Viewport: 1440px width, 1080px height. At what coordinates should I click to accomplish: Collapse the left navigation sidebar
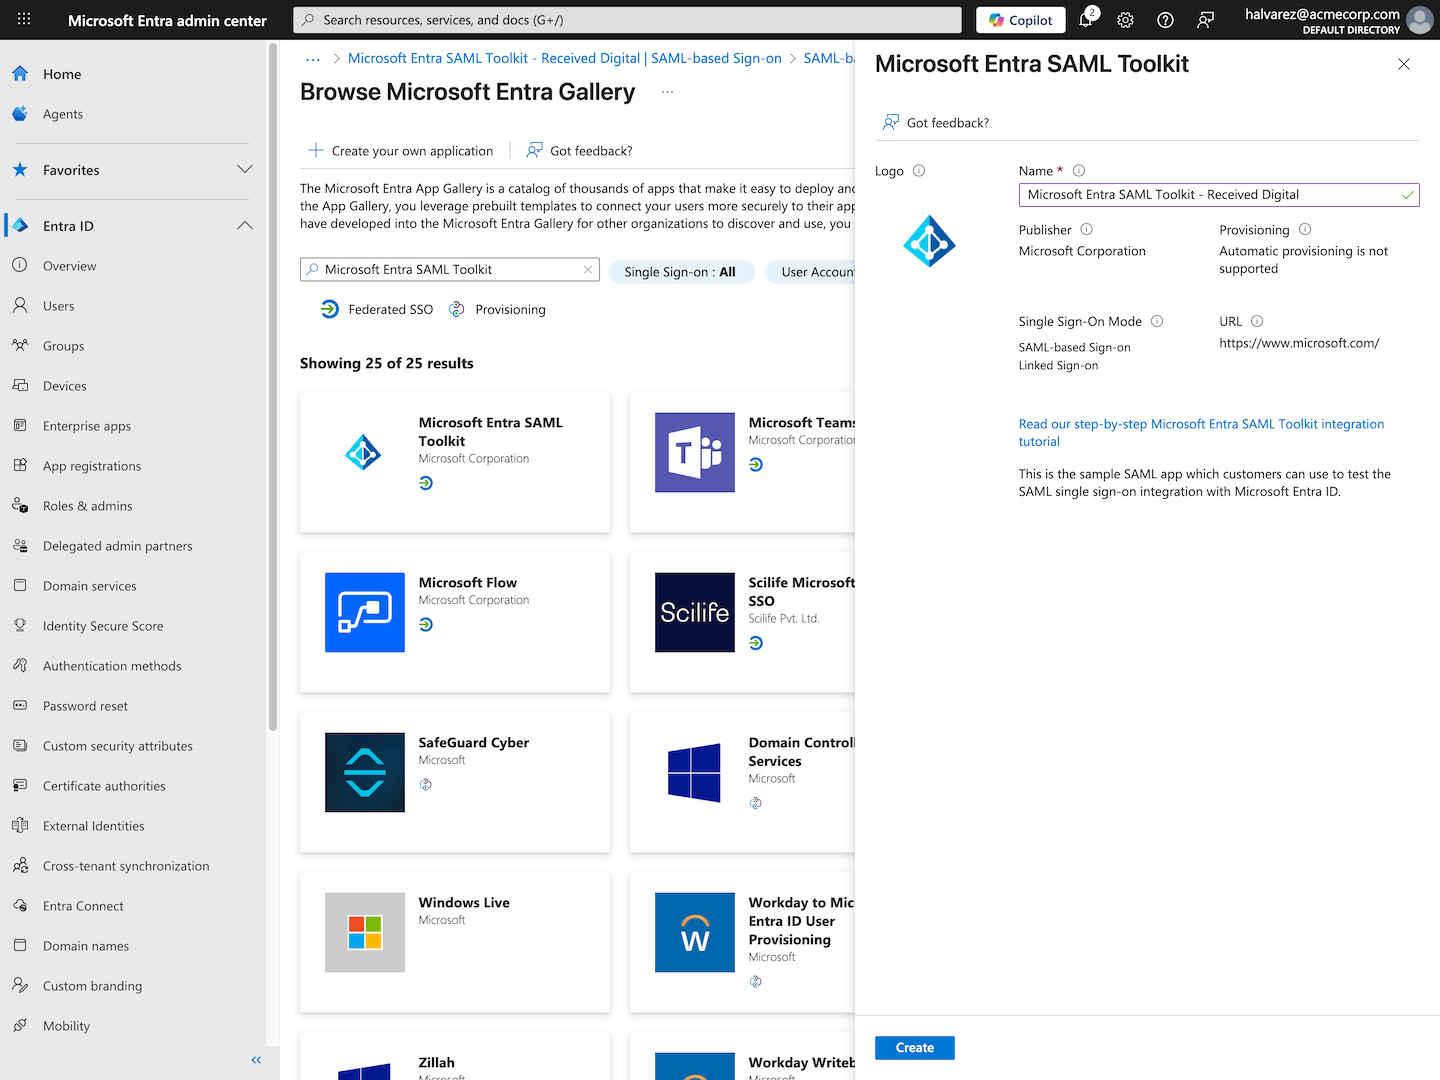[256, 1060]
